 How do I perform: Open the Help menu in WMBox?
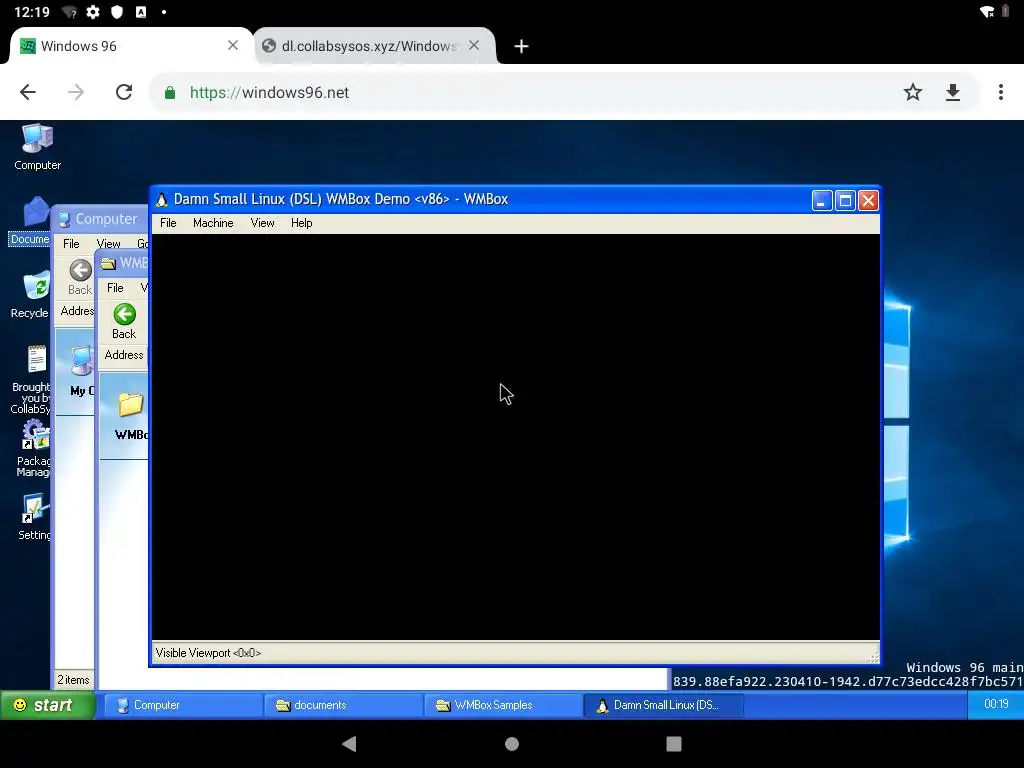pyautogui.click(x=302, y=223)
